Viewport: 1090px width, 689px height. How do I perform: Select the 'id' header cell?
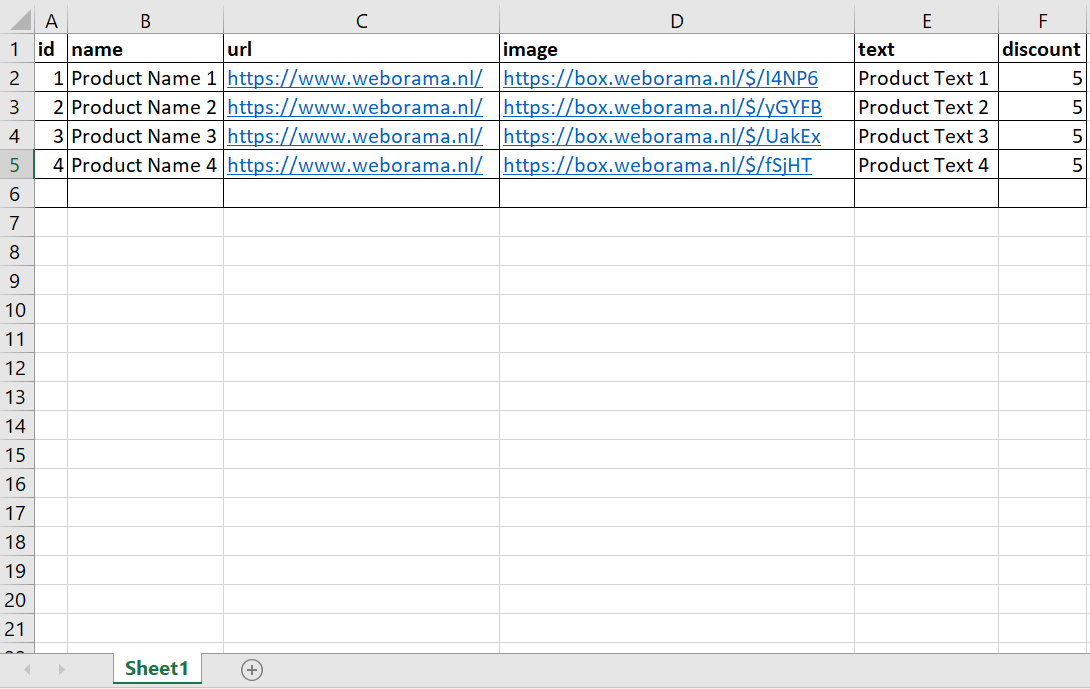click(x=51, y=49)
